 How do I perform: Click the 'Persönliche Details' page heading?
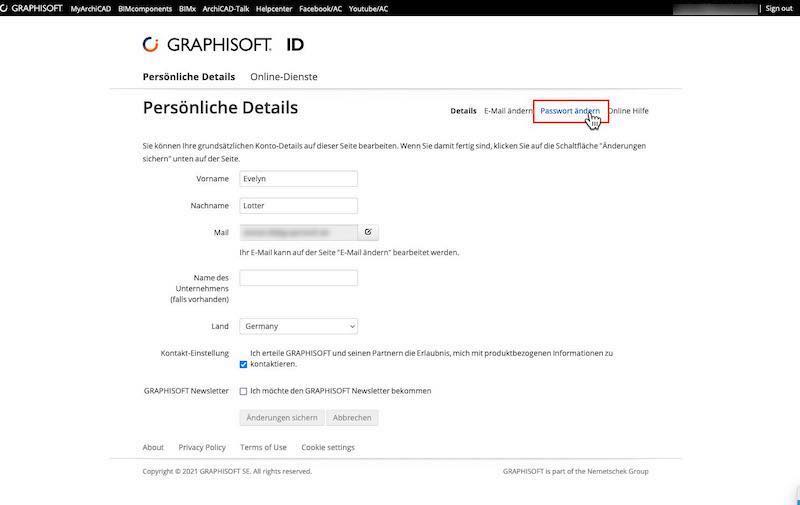220,108
